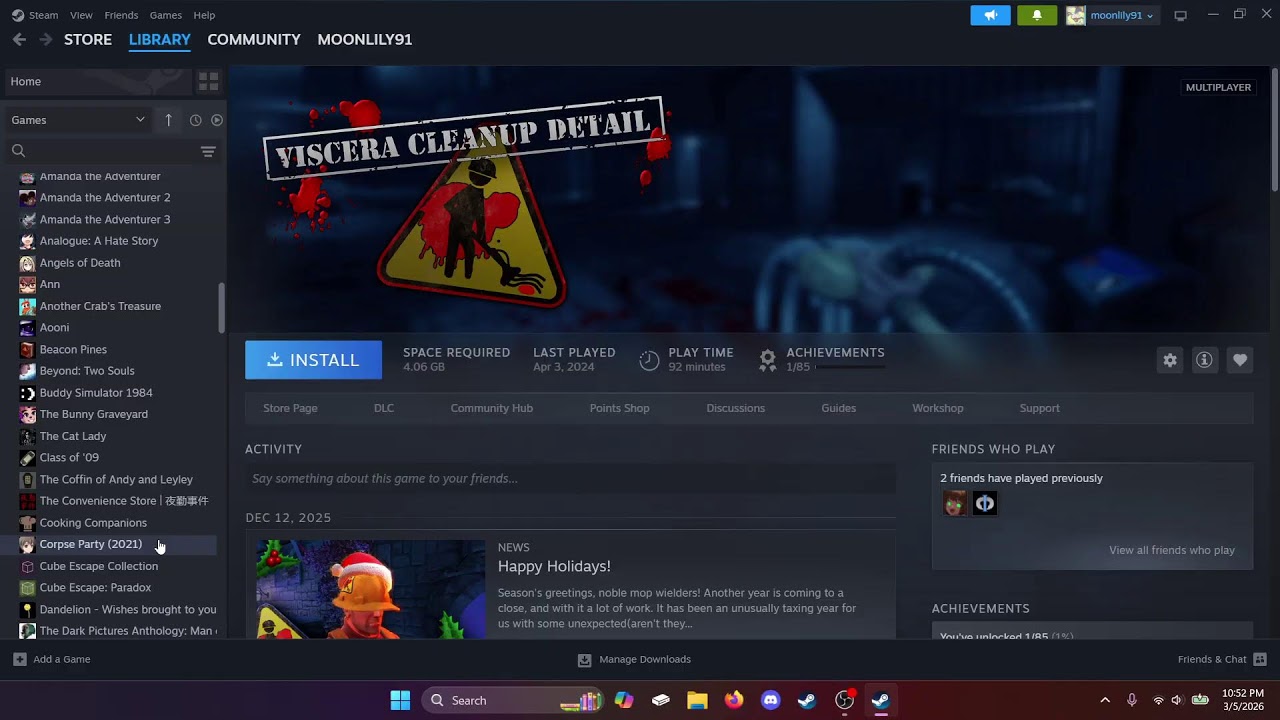This screenshot has width=1280, height=720.
Task: Open the Help menu
Action: [x=204, y=15]
